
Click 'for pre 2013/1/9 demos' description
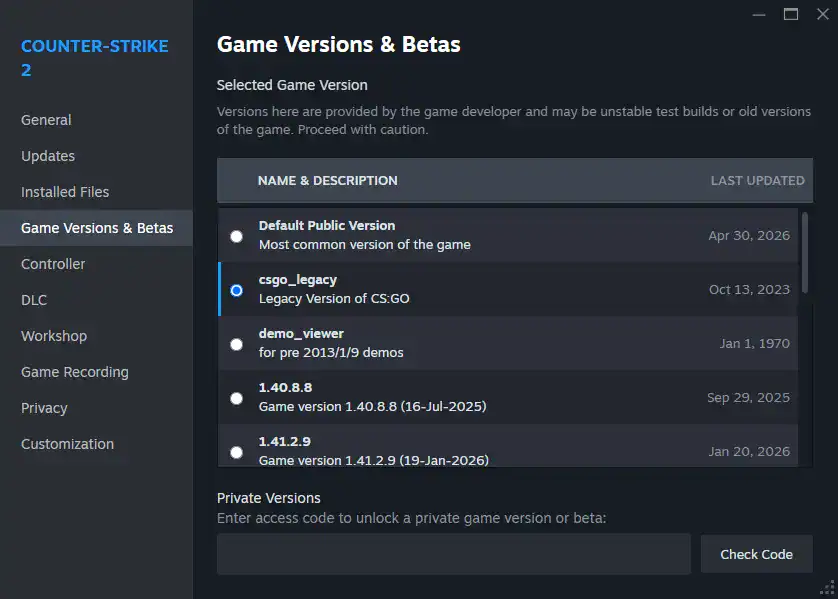[x=331, y=353]
